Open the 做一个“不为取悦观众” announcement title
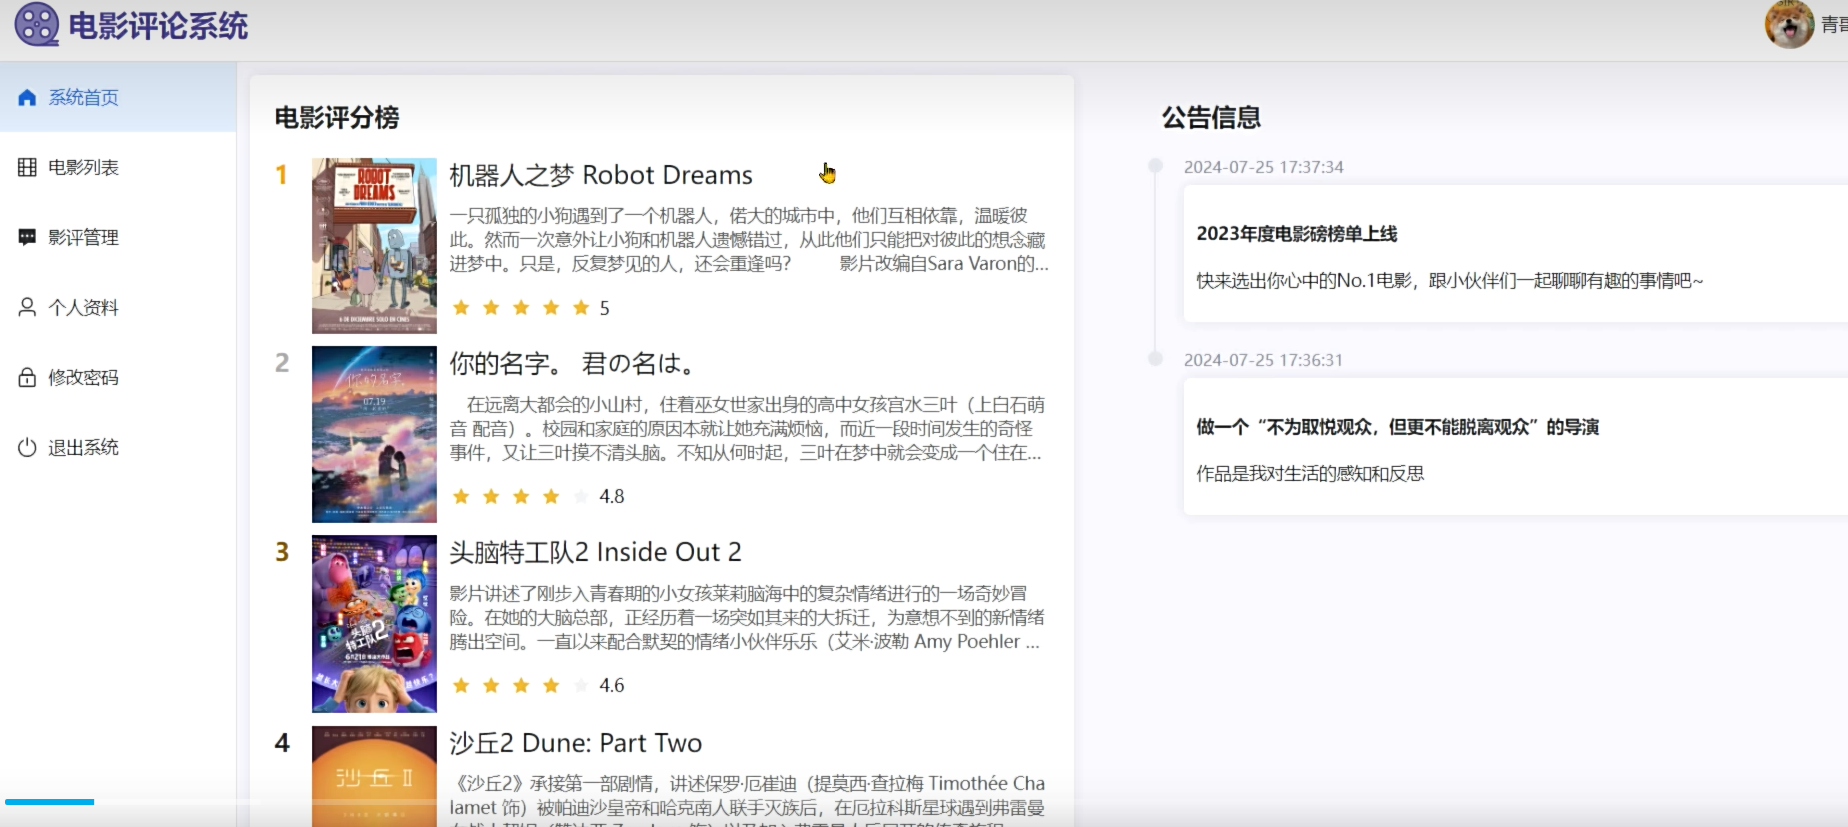The width and height of the screenshot is (1848, 827). coord(1398,427)
